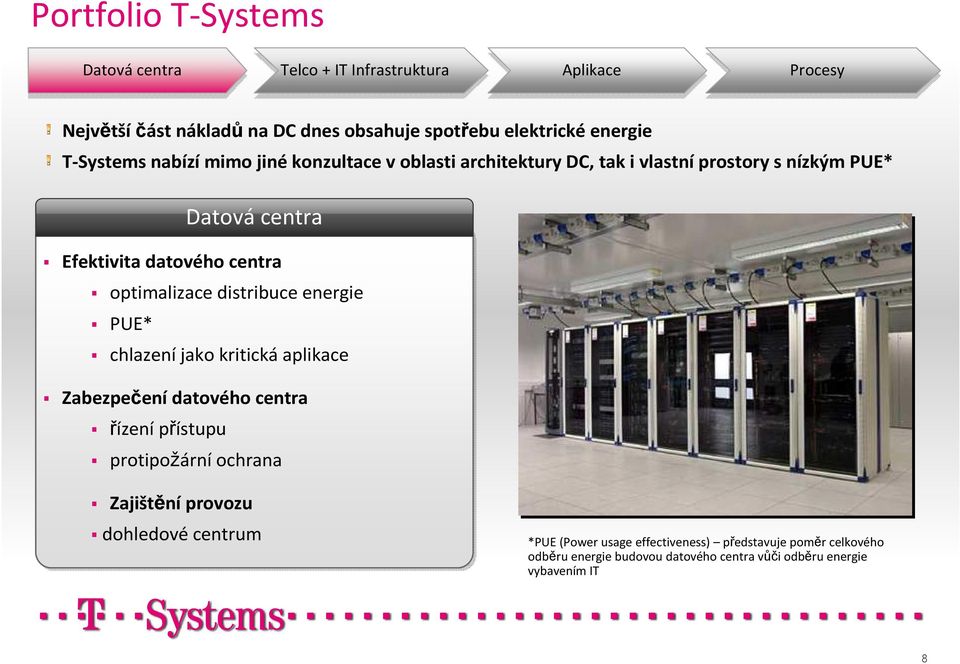Select the Datová centra arrow tab
The width and height of the screenshot is (960, 664).
pos(137,70)
